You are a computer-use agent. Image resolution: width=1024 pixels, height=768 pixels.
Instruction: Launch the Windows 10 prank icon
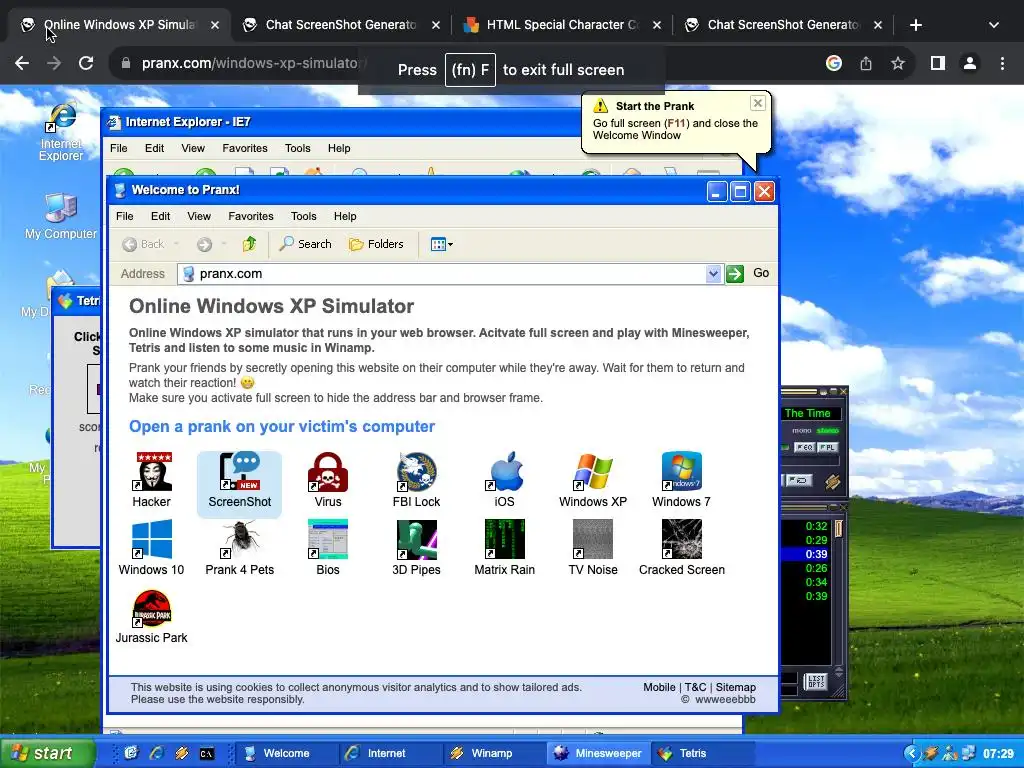152,549
